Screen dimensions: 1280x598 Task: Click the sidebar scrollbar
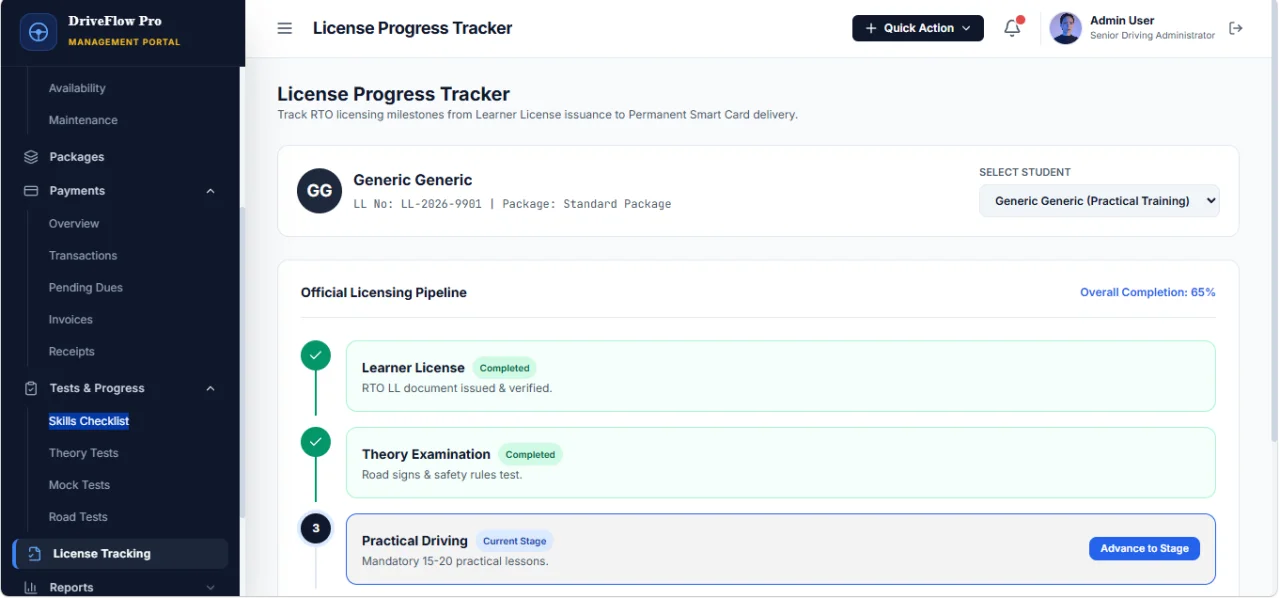click(x=241, y=361)
